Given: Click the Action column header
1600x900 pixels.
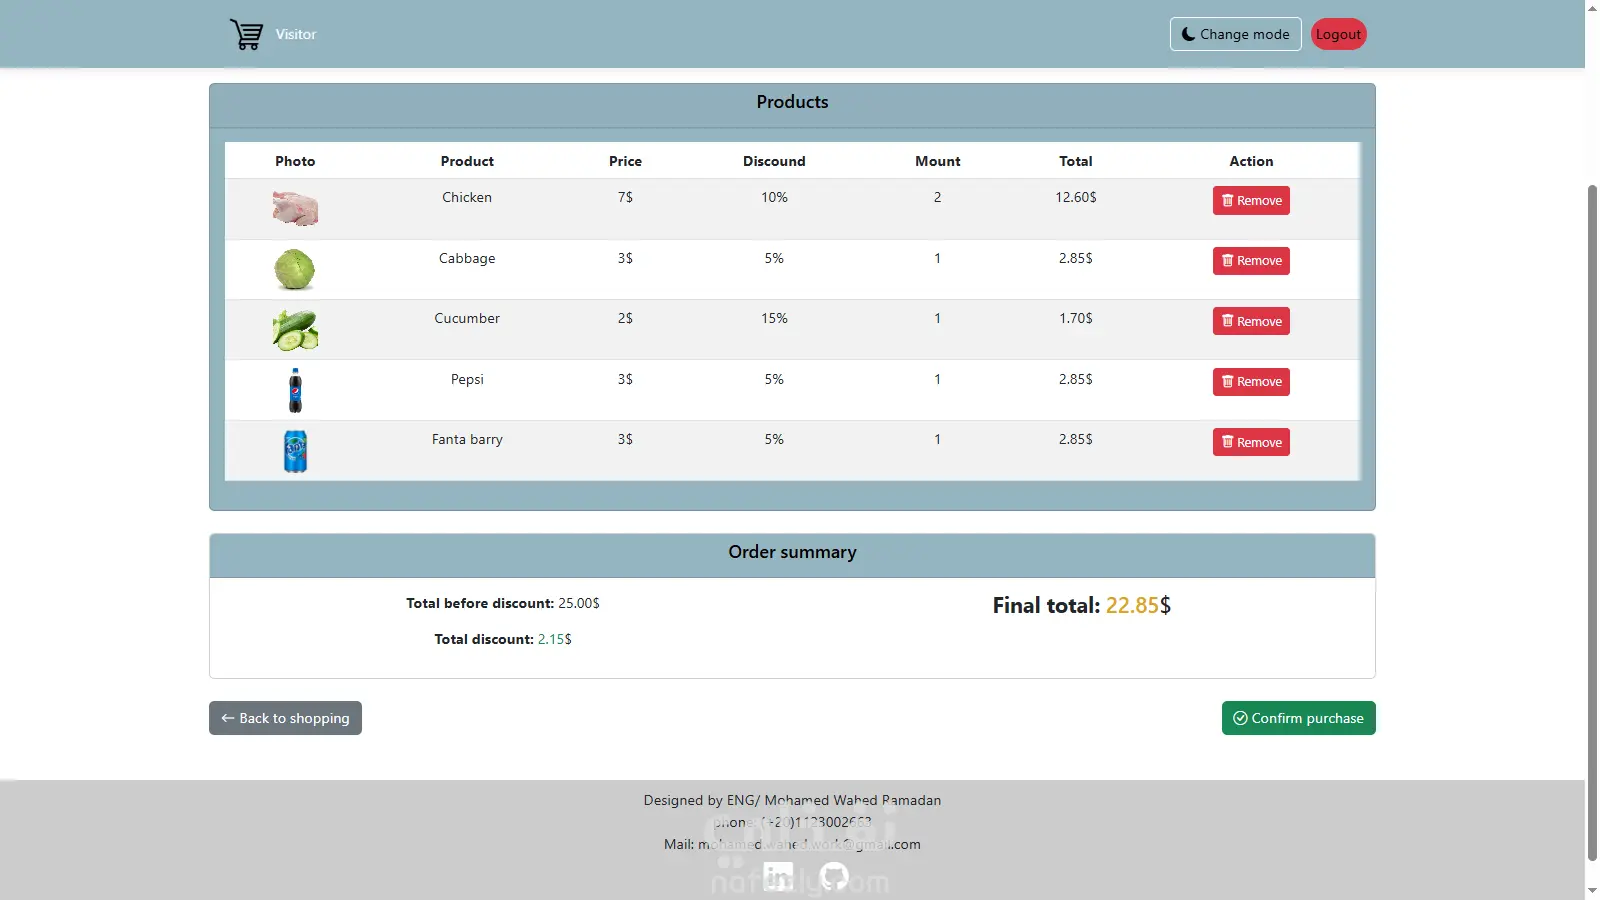Looking at the screenshot, I should [x=1251, y=161].
